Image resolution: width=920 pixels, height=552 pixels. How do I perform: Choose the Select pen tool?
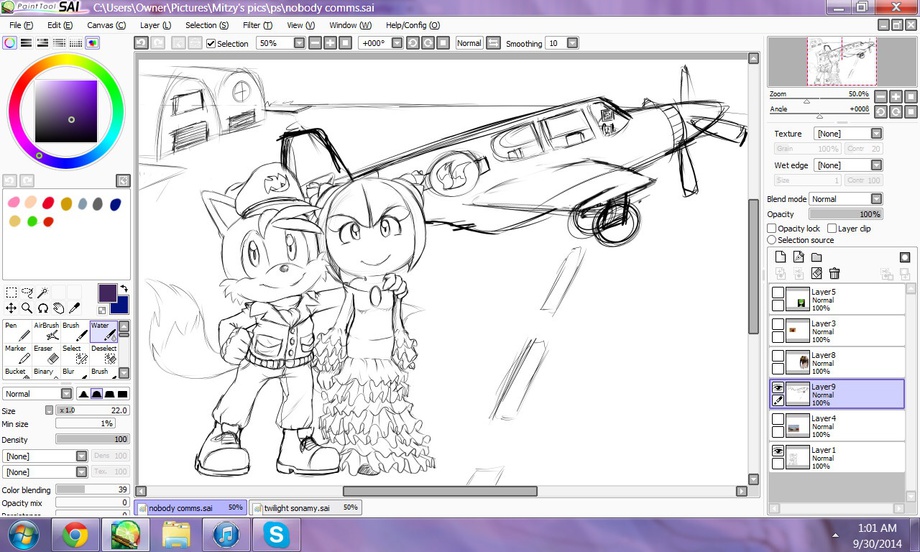pyautogui.click(x=75, y=355)
